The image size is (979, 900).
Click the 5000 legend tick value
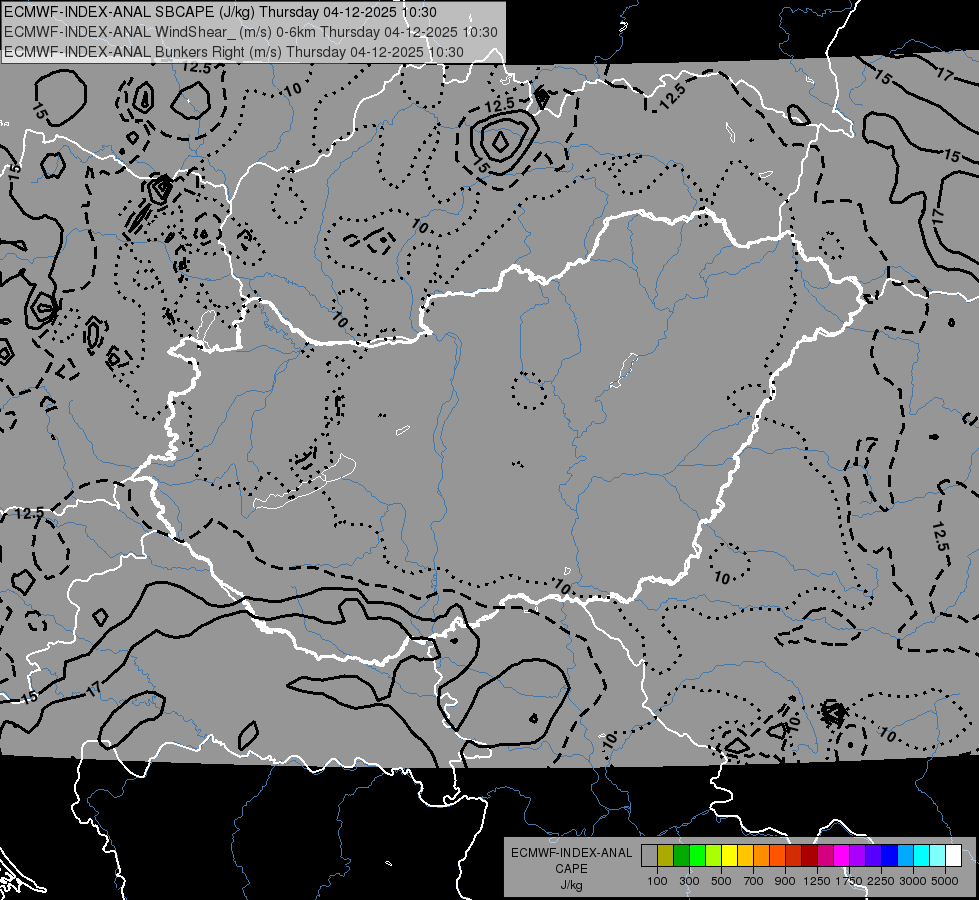tap(945, 881)
